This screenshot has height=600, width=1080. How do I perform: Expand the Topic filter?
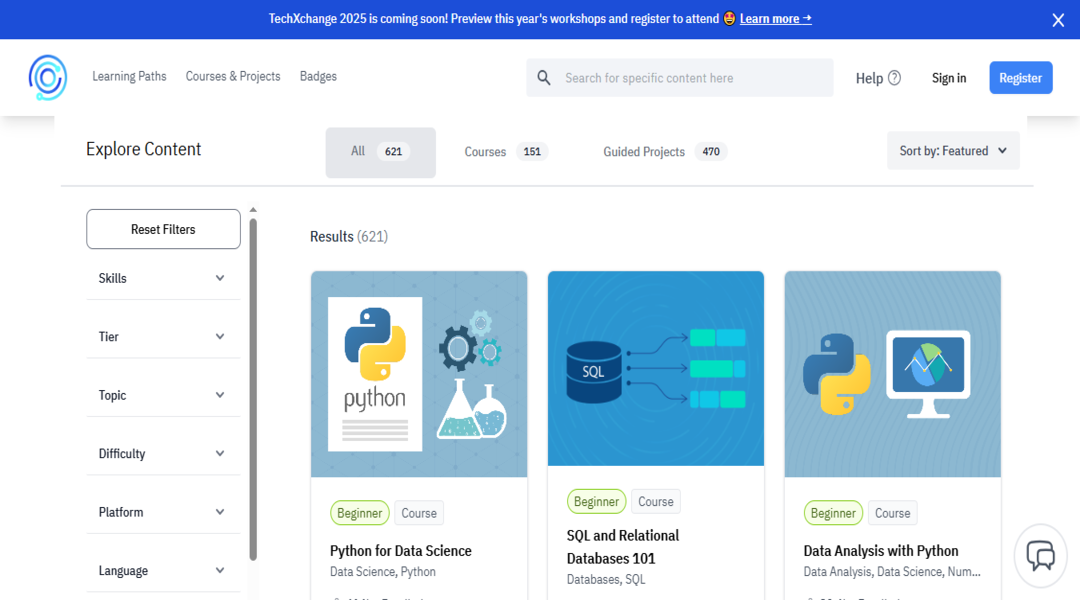click(x=163, y=395)
